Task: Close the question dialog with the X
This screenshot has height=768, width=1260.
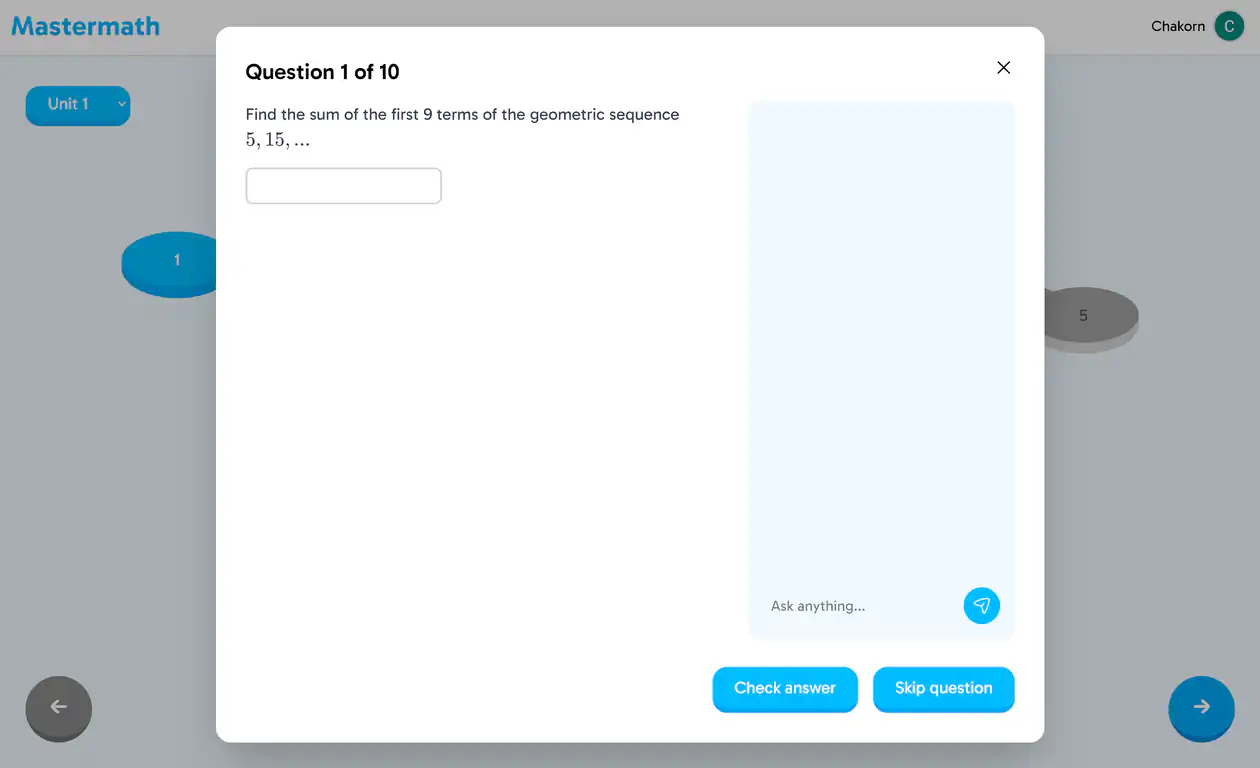Action: [1003, 68]
